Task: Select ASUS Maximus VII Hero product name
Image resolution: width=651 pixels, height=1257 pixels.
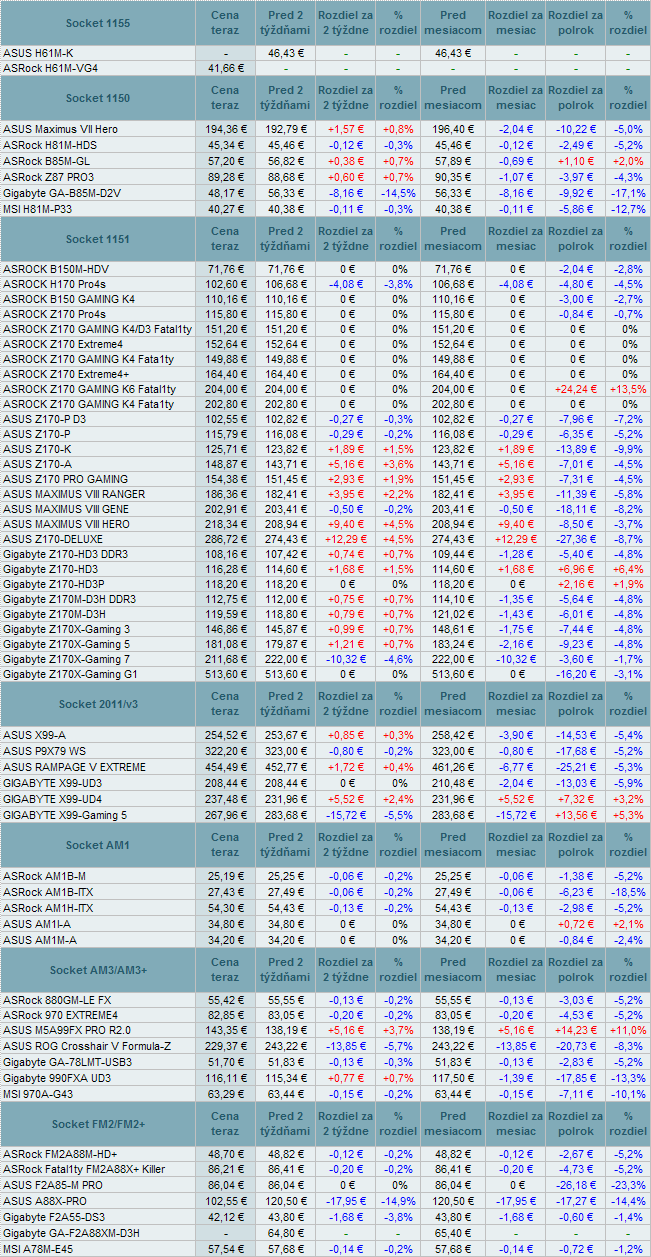Action: pyautogui.click(x=60, y=129)
